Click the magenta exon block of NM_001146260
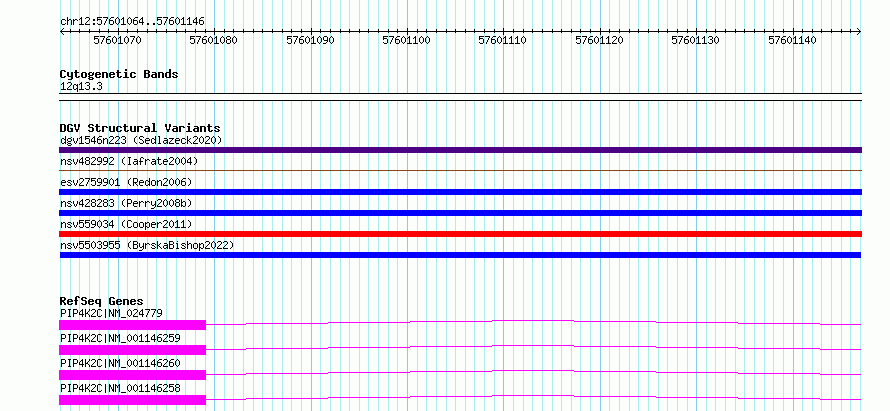This screenshot has width=890, height=411. tap(132, 375)
